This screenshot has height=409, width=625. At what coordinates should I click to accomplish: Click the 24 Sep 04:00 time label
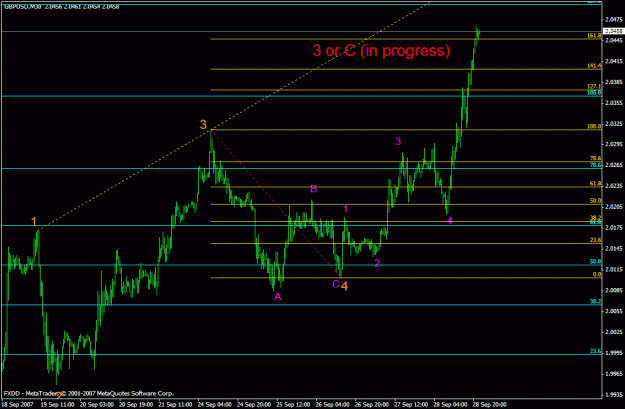tap(215, 404)
